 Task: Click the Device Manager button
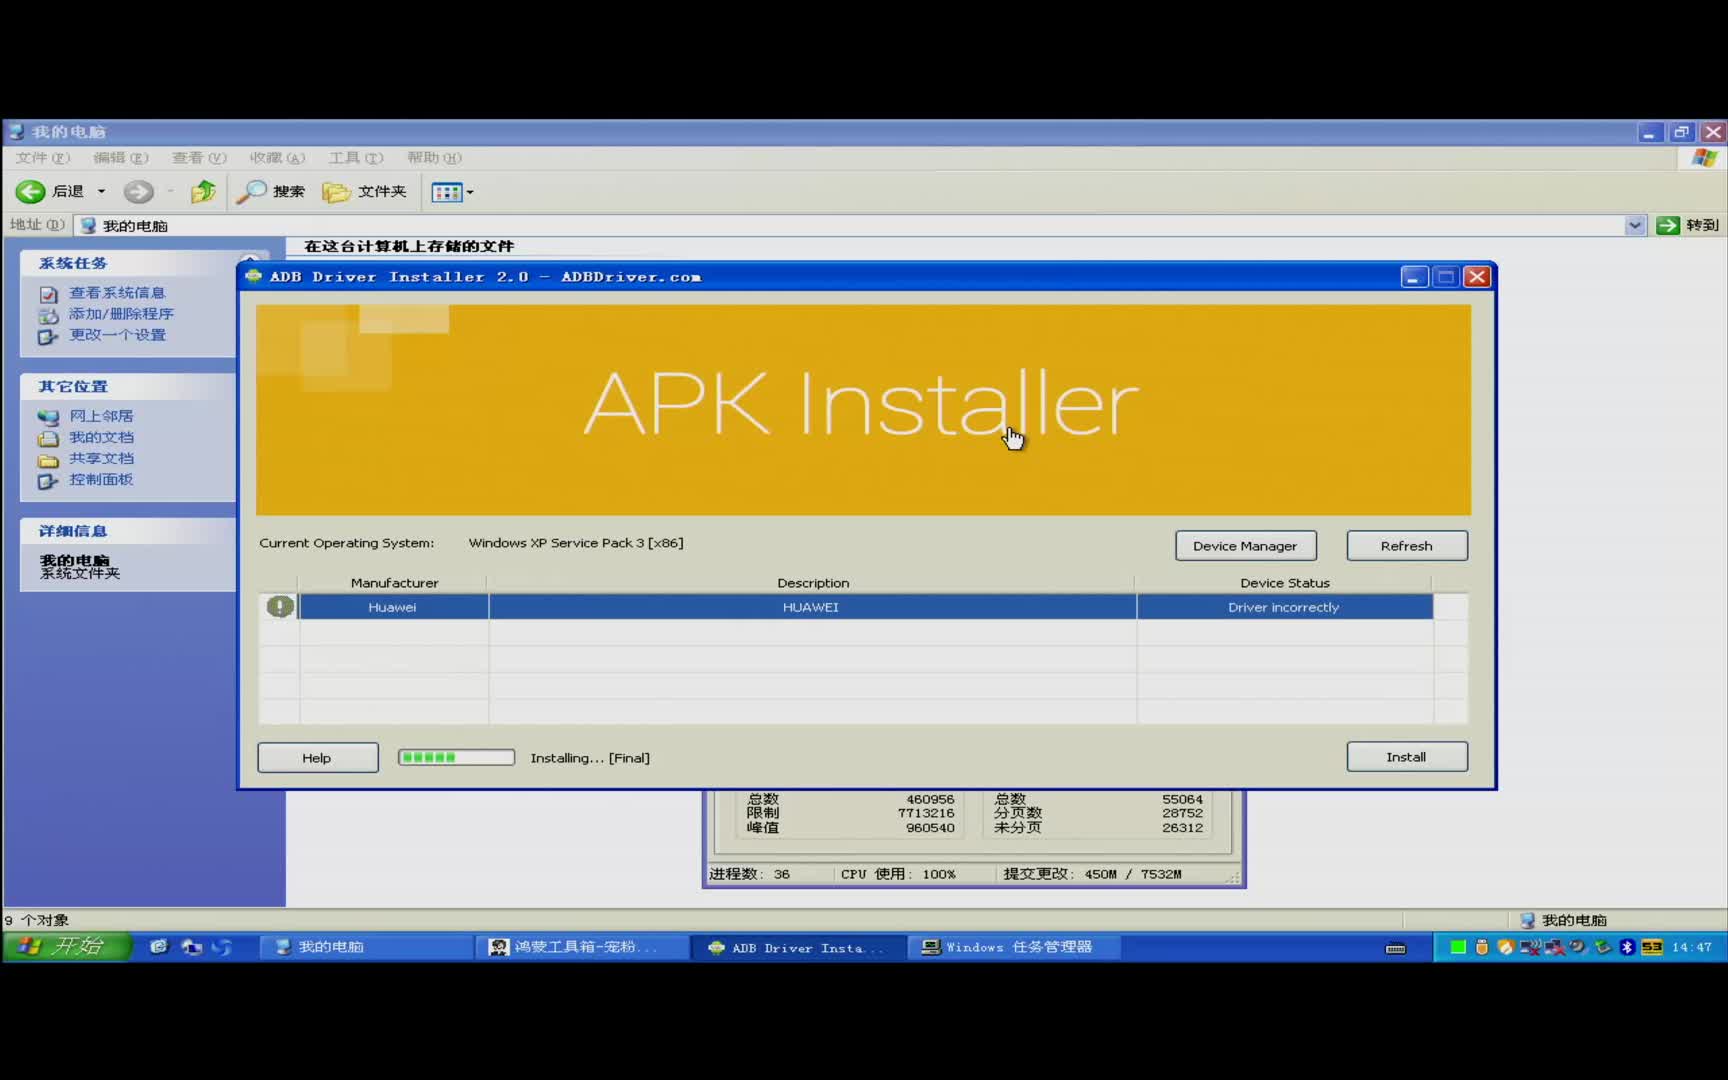click(1245, 546)
